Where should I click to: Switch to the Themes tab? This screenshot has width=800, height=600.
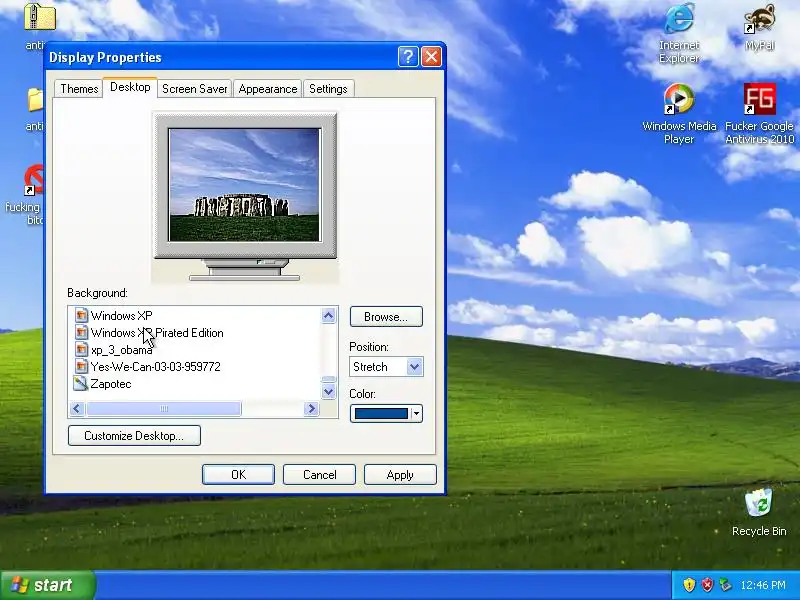click(79, 89)
